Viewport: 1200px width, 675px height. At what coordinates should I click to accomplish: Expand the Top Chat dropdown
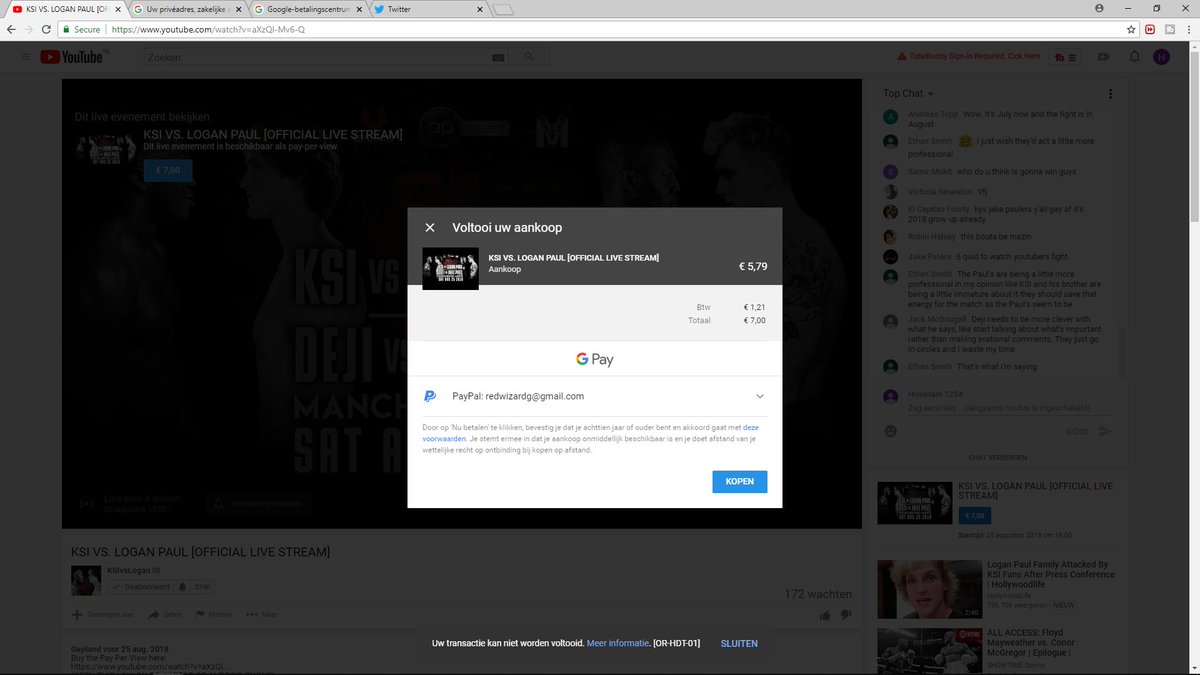pos(908,93)
